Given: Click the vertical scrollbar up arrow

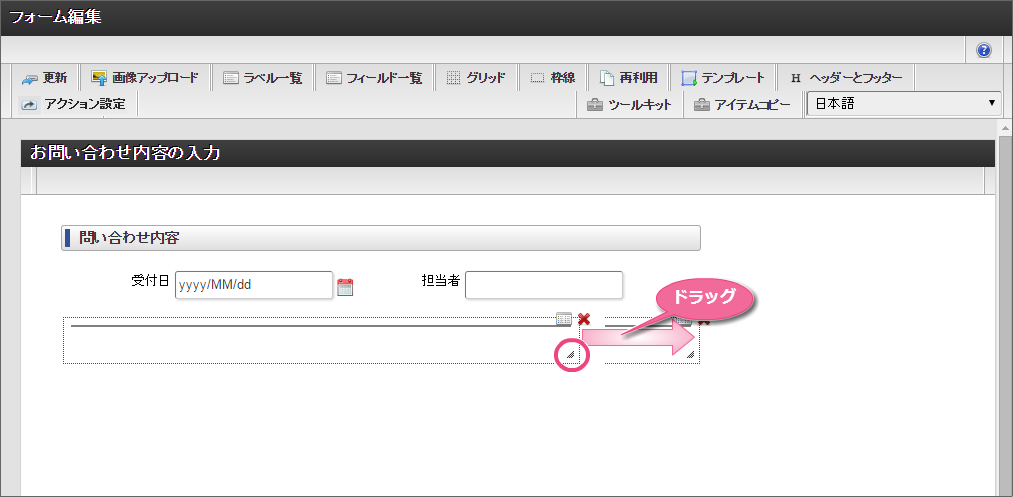Looking at the screenshot, I should pos(1005,127).
